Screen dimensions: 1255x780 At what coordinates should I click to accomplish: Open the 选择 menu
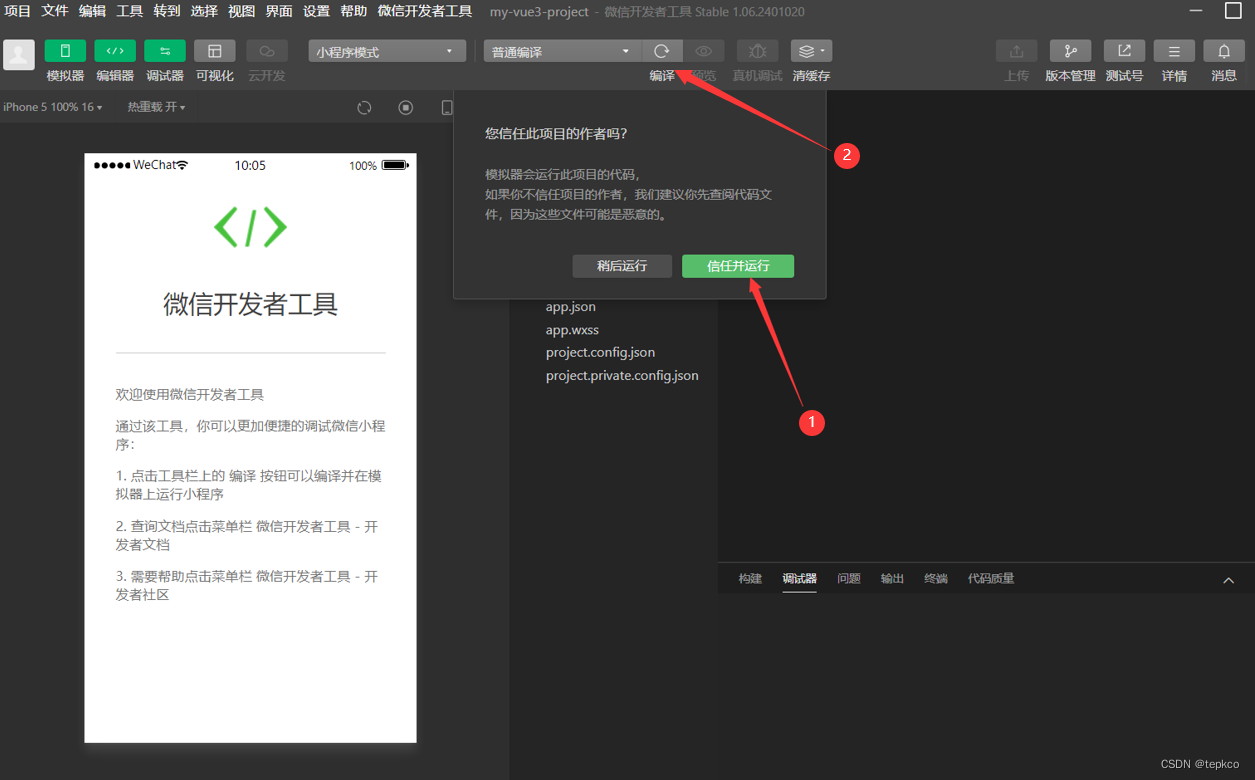point(204,11)
